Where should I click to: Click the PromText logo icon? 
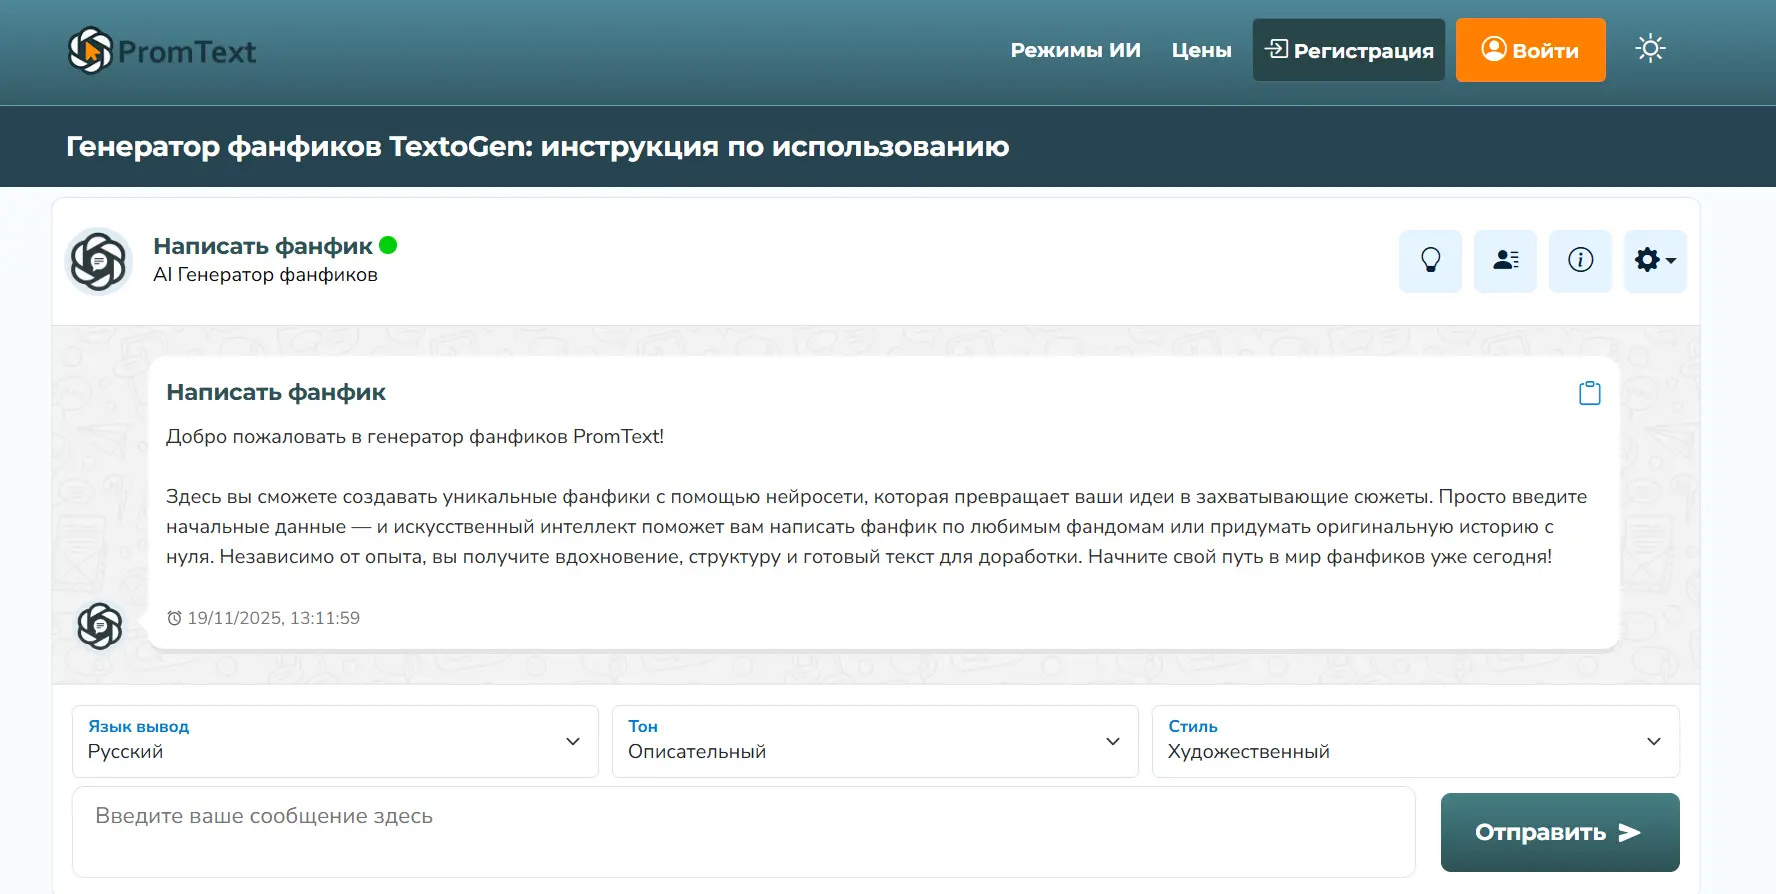pos(90,51)
